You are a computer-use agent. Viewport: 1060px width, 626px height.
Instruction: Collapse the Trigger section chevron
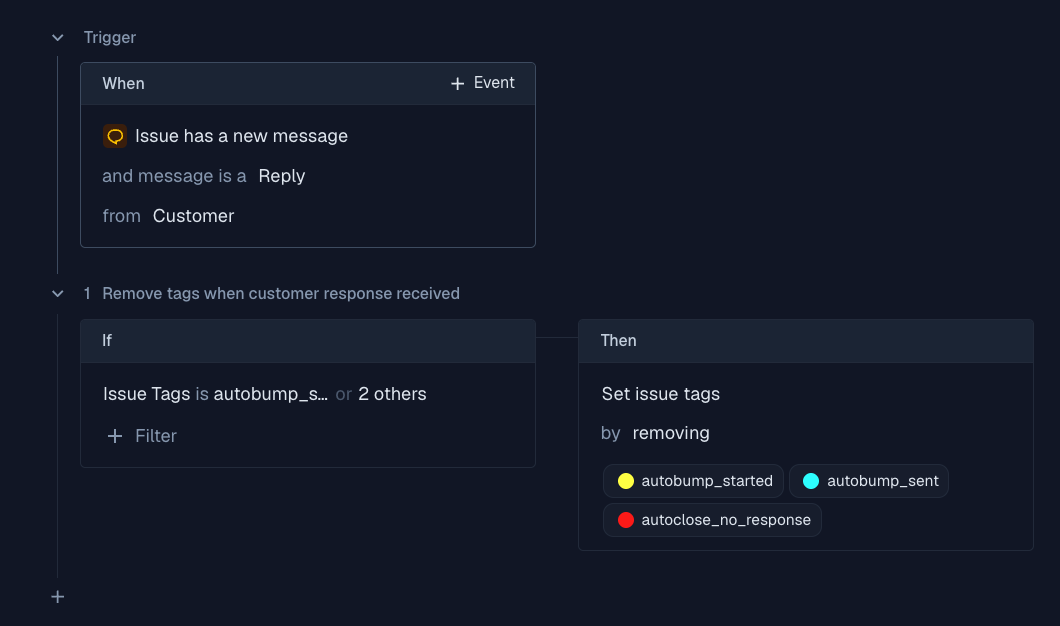click(x=58, y=38)
